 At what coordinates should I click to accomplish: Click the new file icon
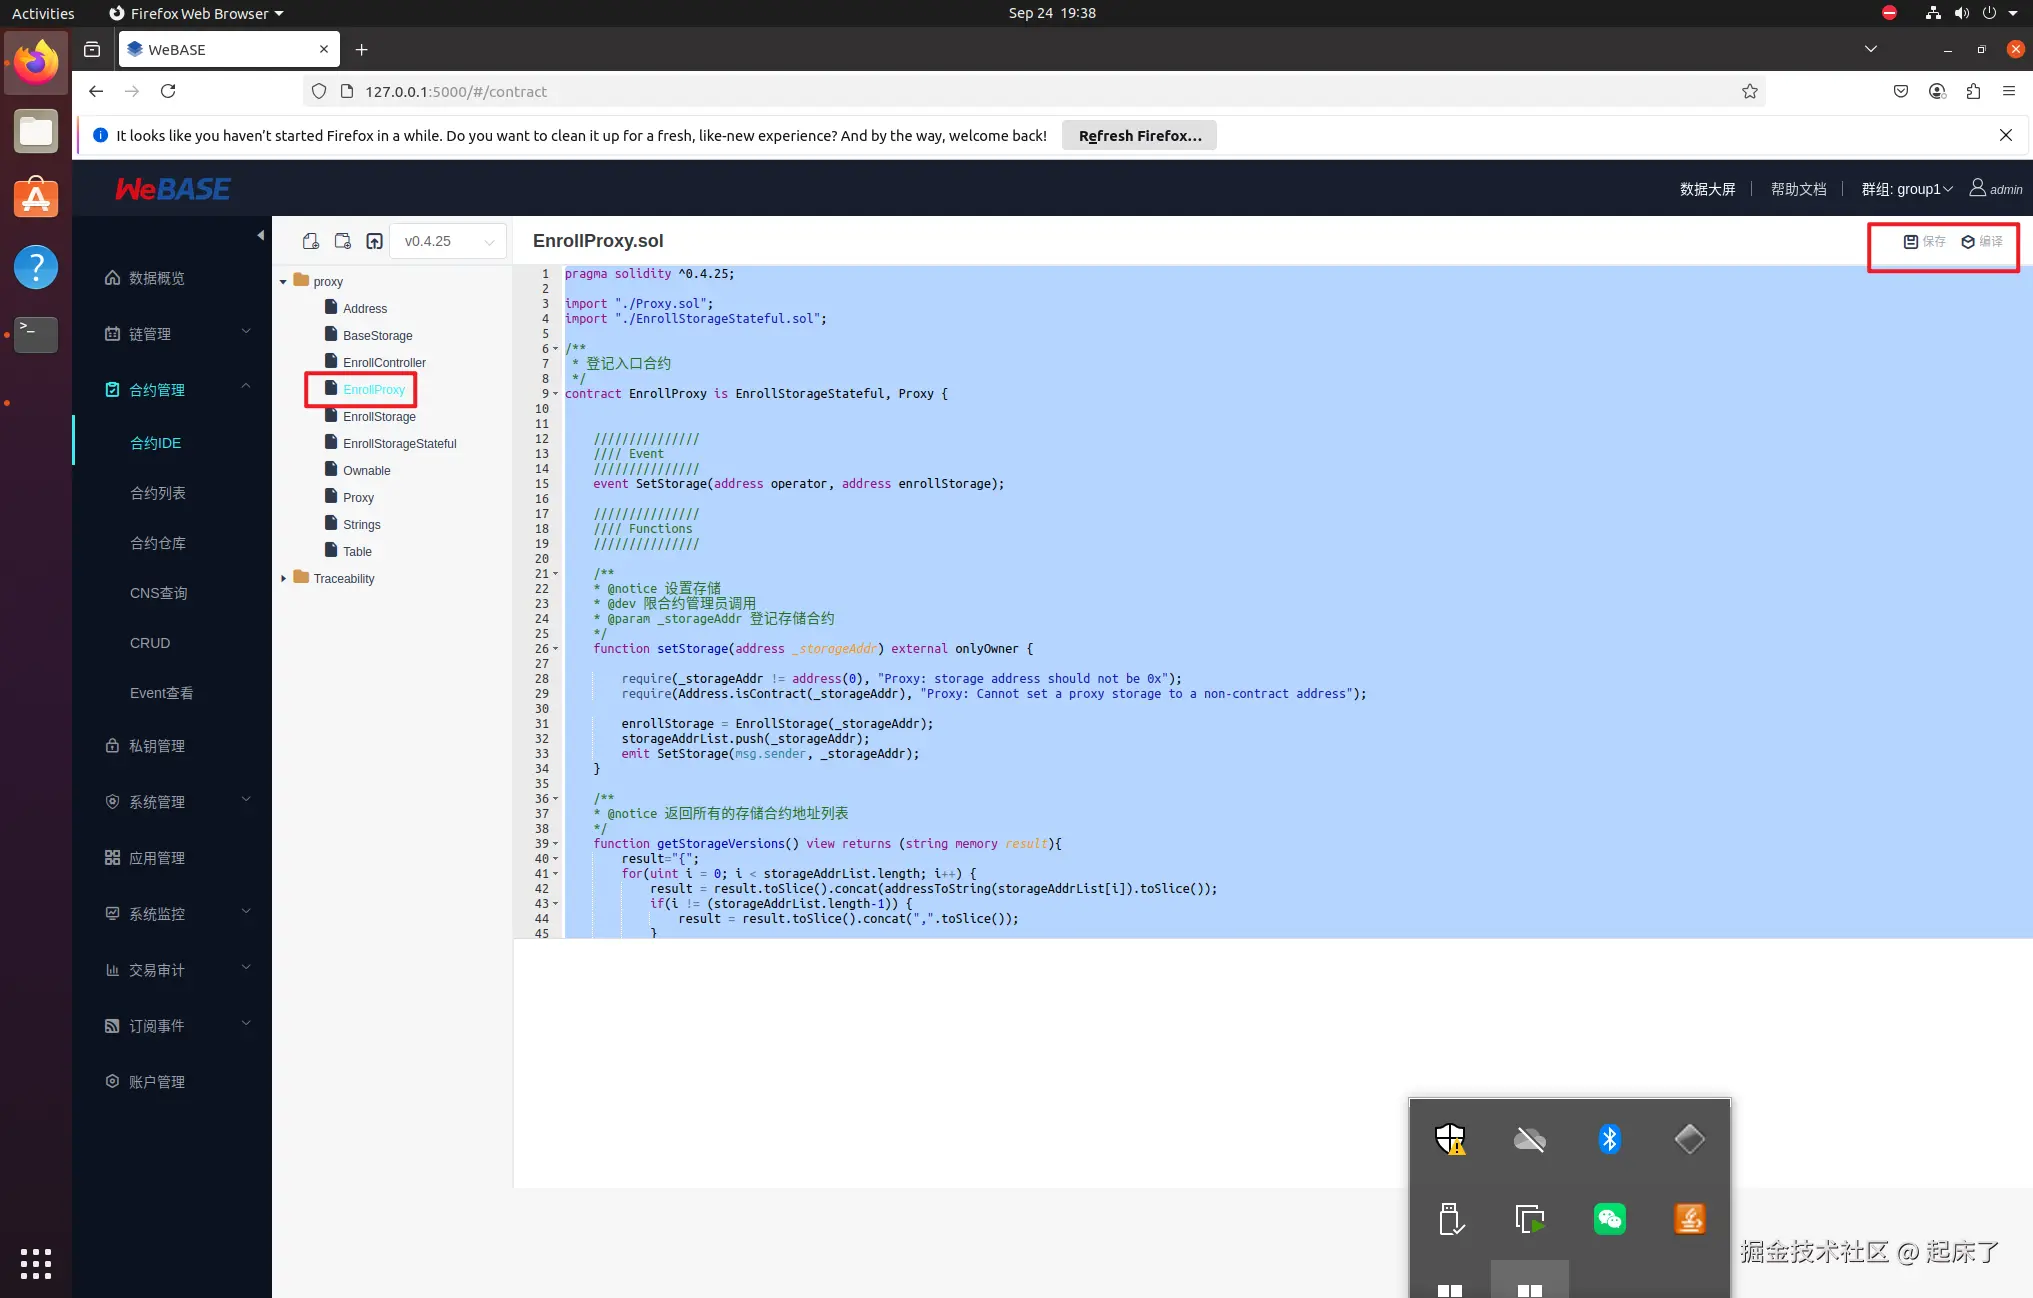pos(311,241)
